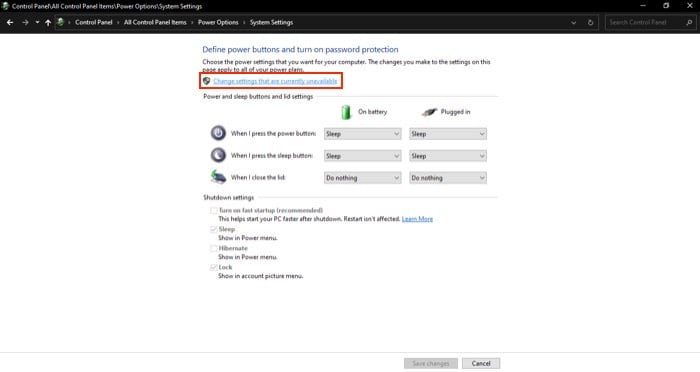700x372 pixels.
Task: Click the laptop lid icon
Action: coord(218,177)
